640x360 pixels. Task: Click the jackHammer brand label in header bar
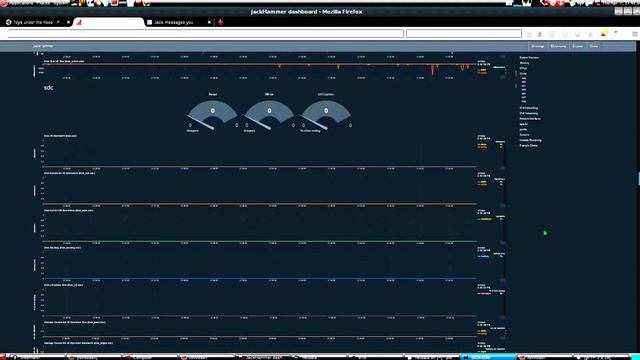coord(43,46)
